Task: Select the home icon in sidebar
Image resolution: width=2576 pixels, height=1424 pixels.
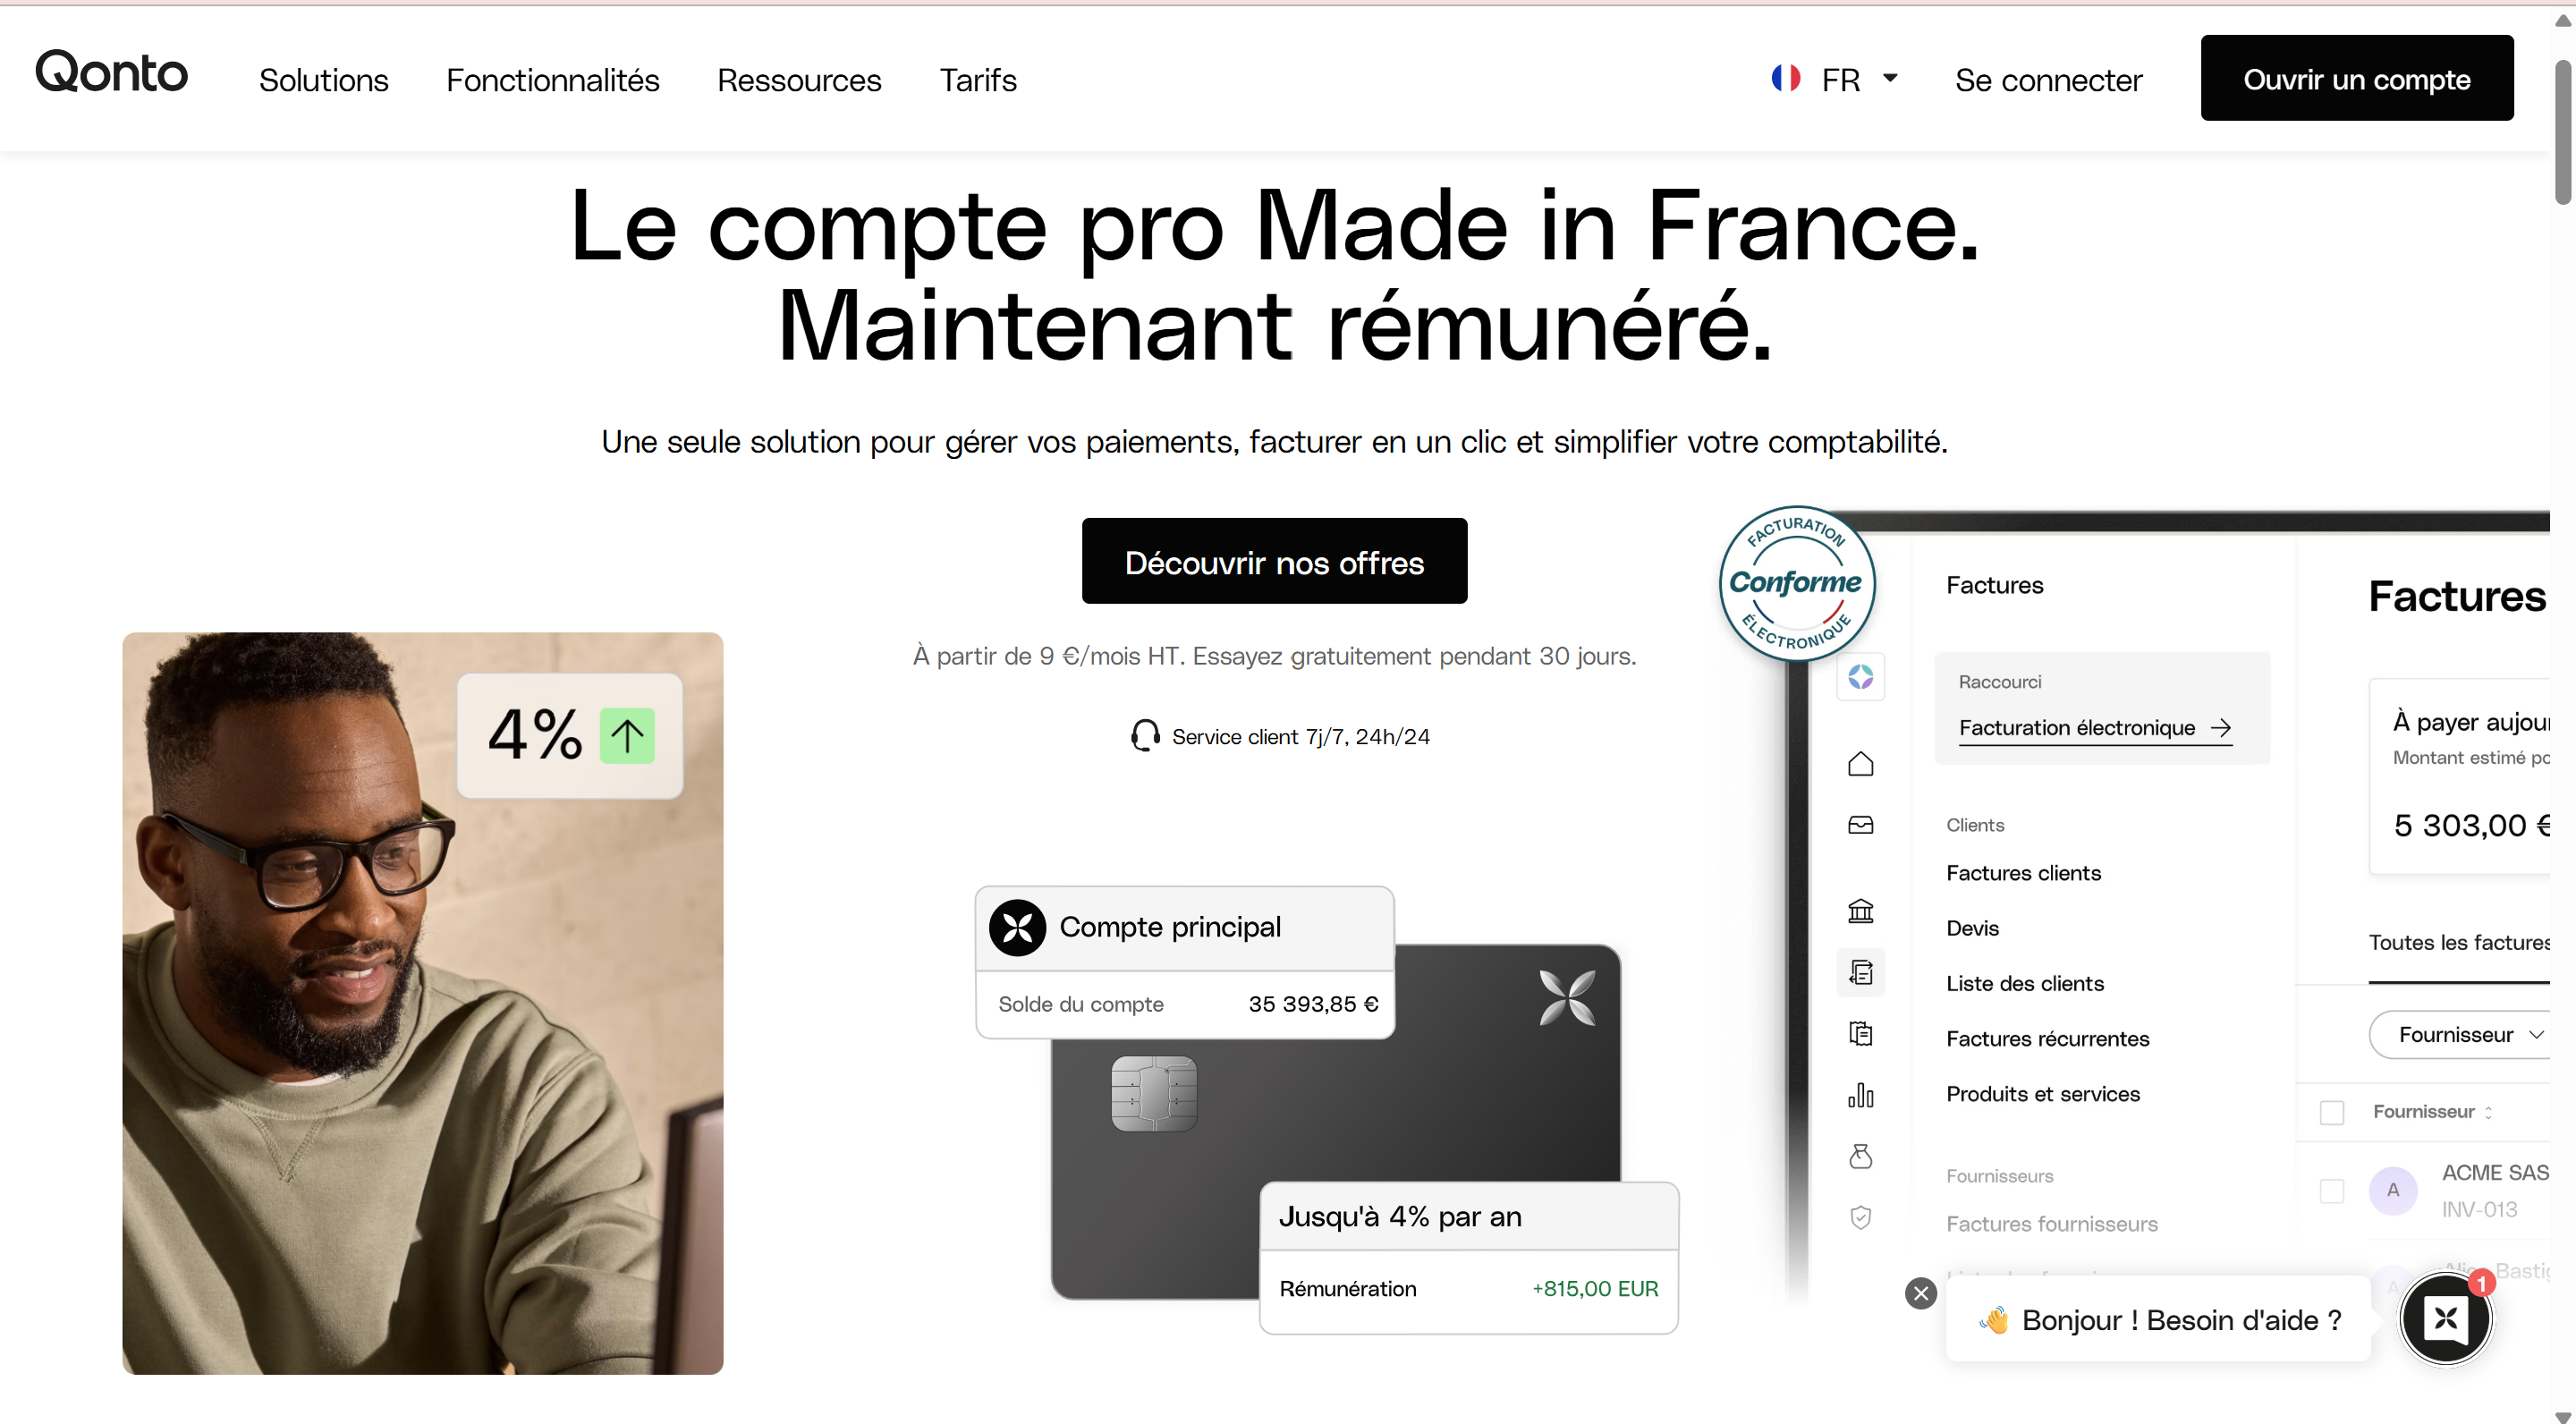Action: pyautogui.click(x=1860, y=764)
